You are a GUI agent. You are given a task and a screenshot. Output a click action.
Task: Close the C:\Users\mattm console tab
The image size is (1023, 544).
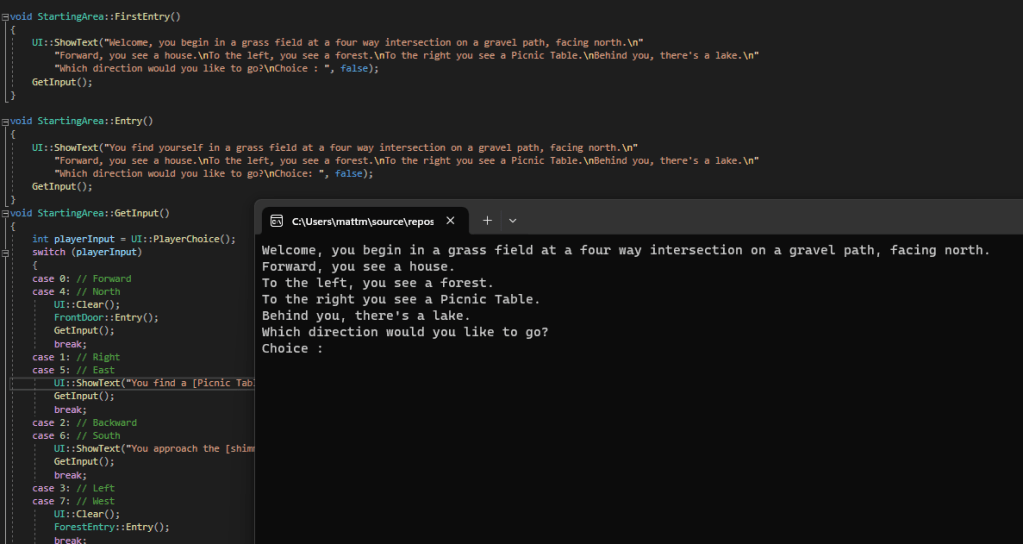pos(450,220)
